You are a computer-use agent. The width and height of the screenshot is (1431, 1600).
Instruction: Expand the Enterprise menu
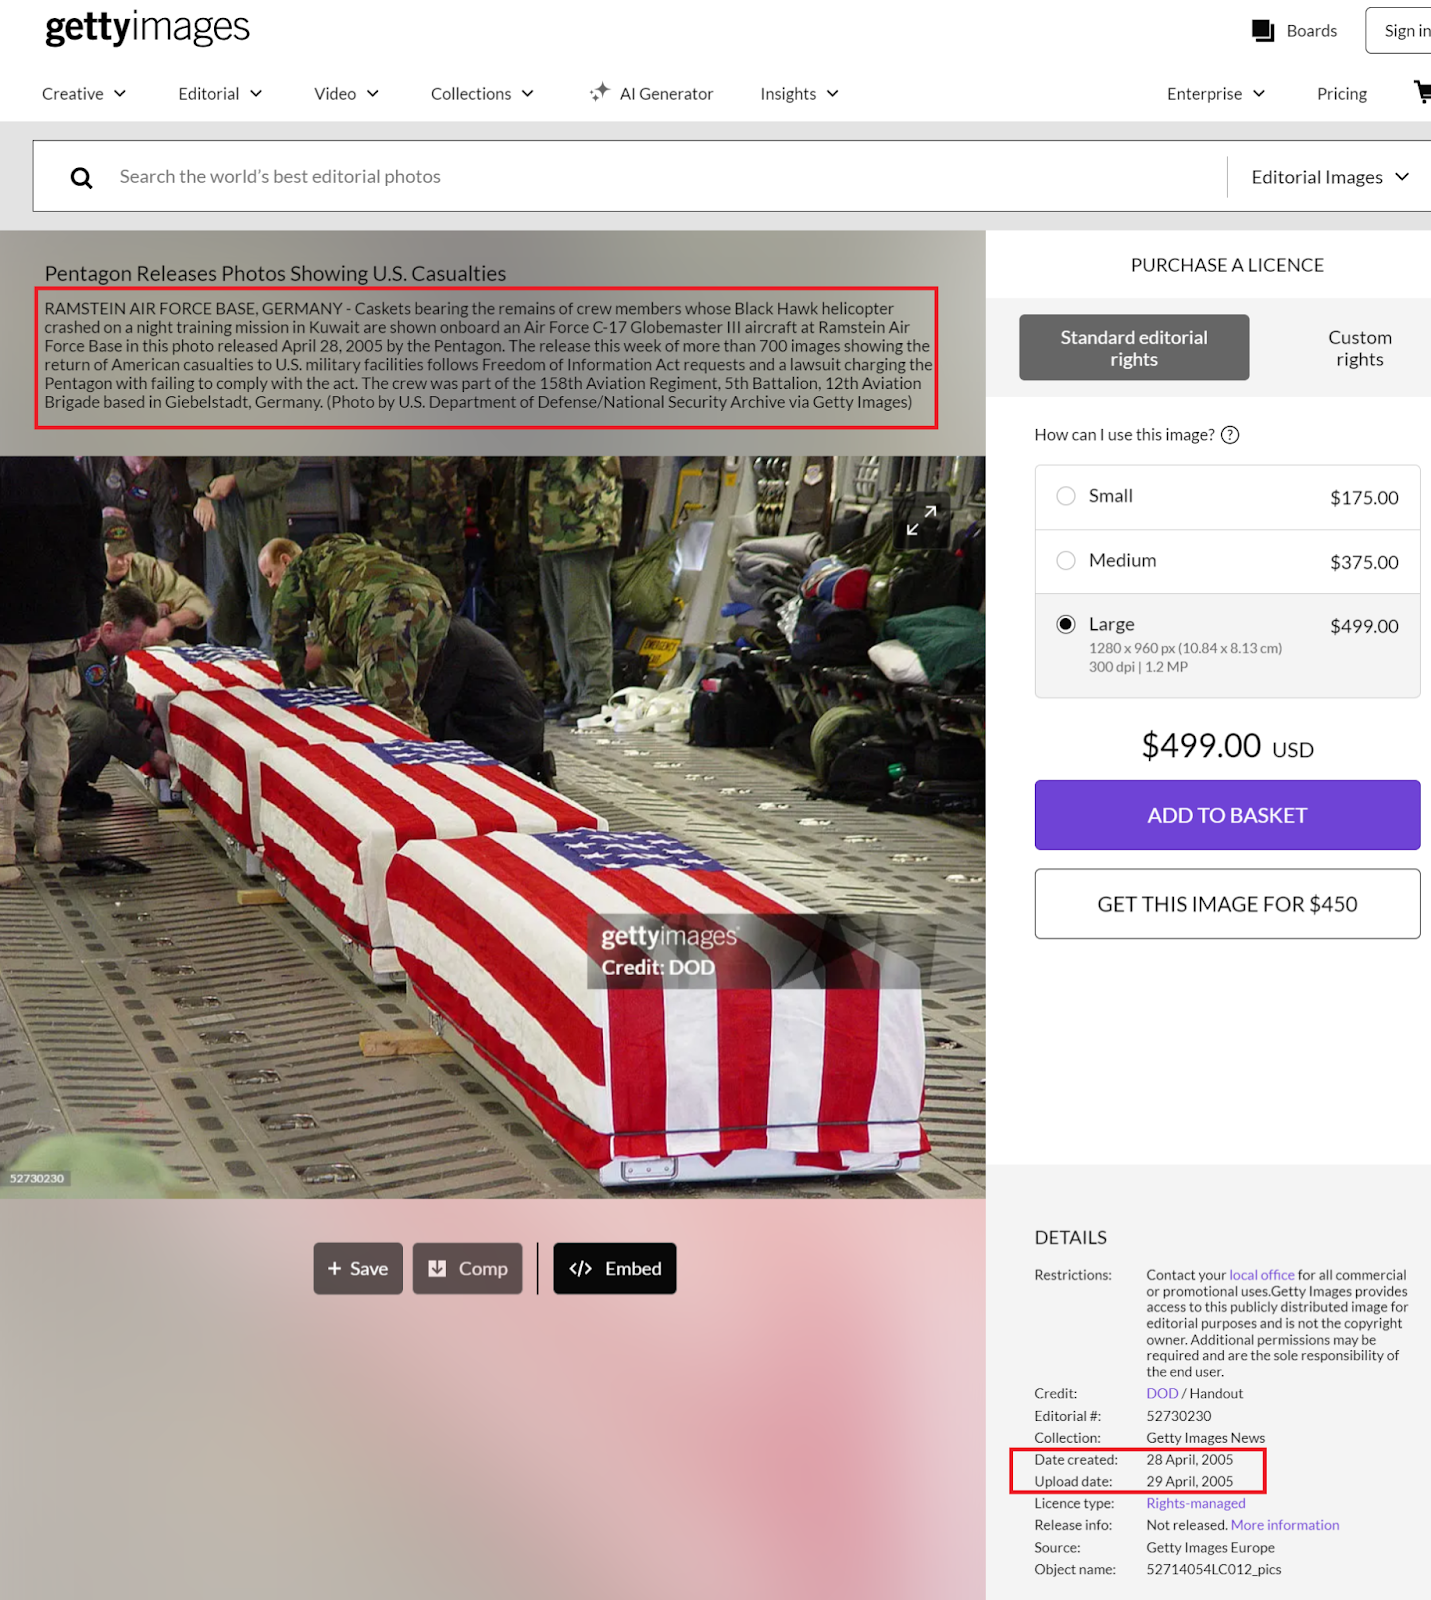click(x=1216, y=93)
